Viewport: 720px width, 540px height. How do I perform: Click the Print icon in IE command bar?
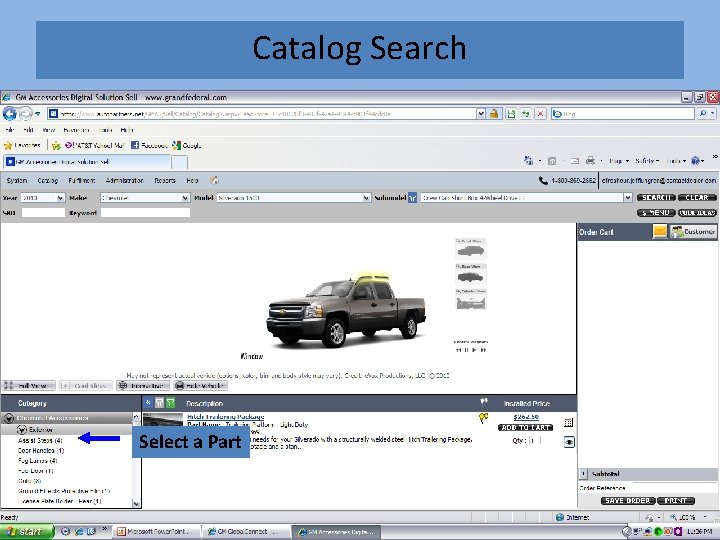591,161
